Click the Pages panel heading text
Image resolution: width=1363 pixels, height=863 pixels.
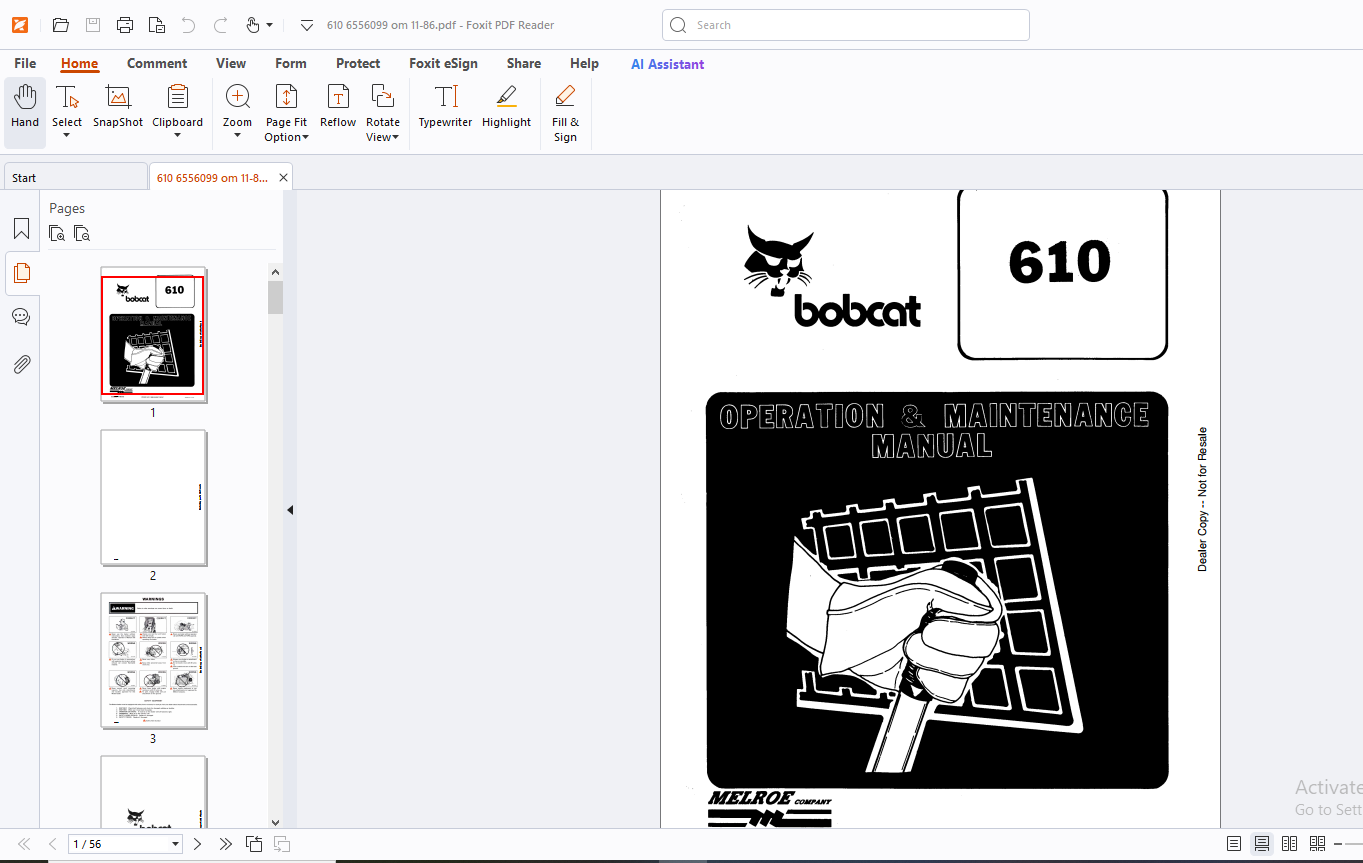[x=67, y=208]
